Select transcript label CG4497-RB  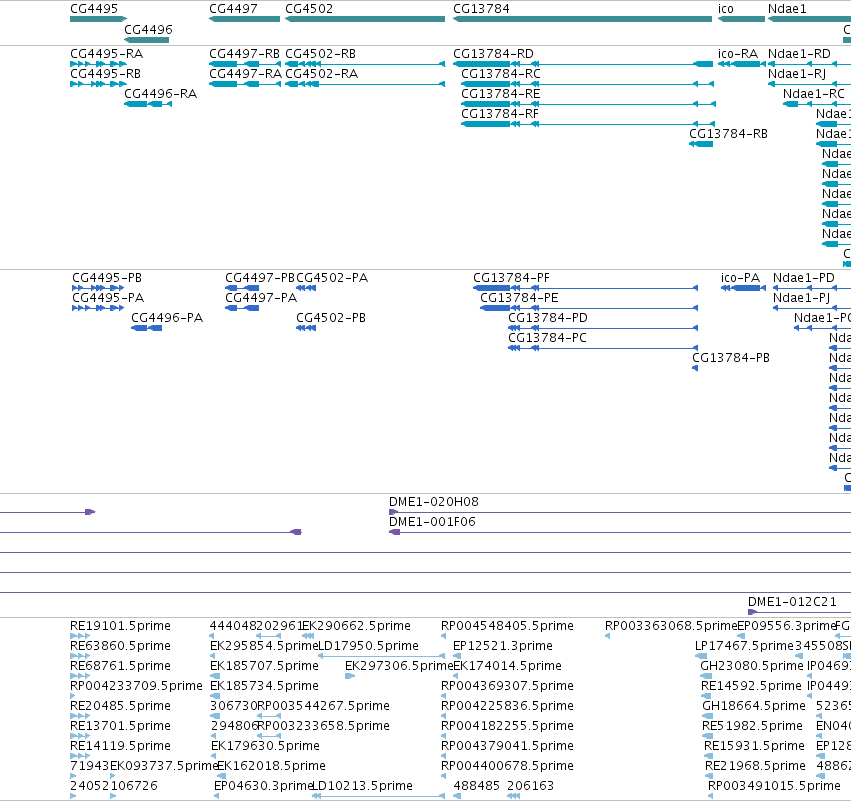245,54
